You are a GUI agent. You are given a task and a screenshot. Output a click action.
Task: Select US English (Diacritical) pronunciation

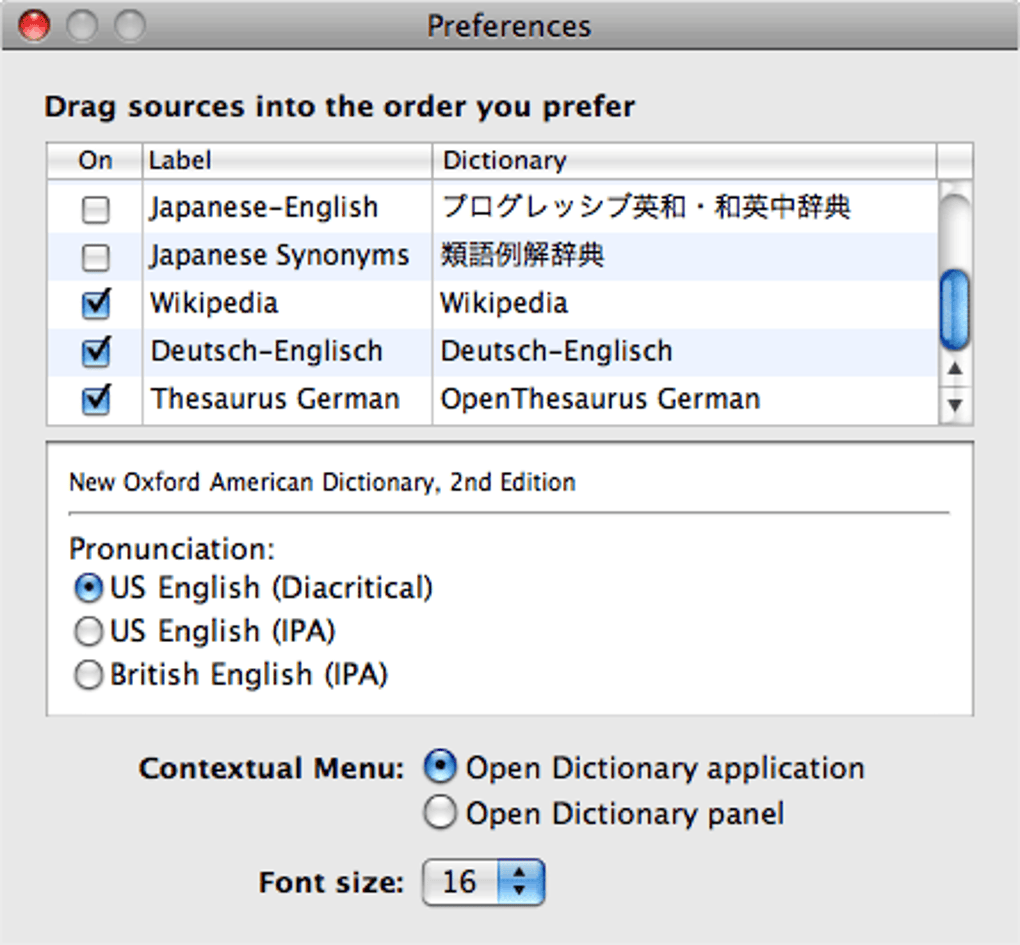[88, 588]
